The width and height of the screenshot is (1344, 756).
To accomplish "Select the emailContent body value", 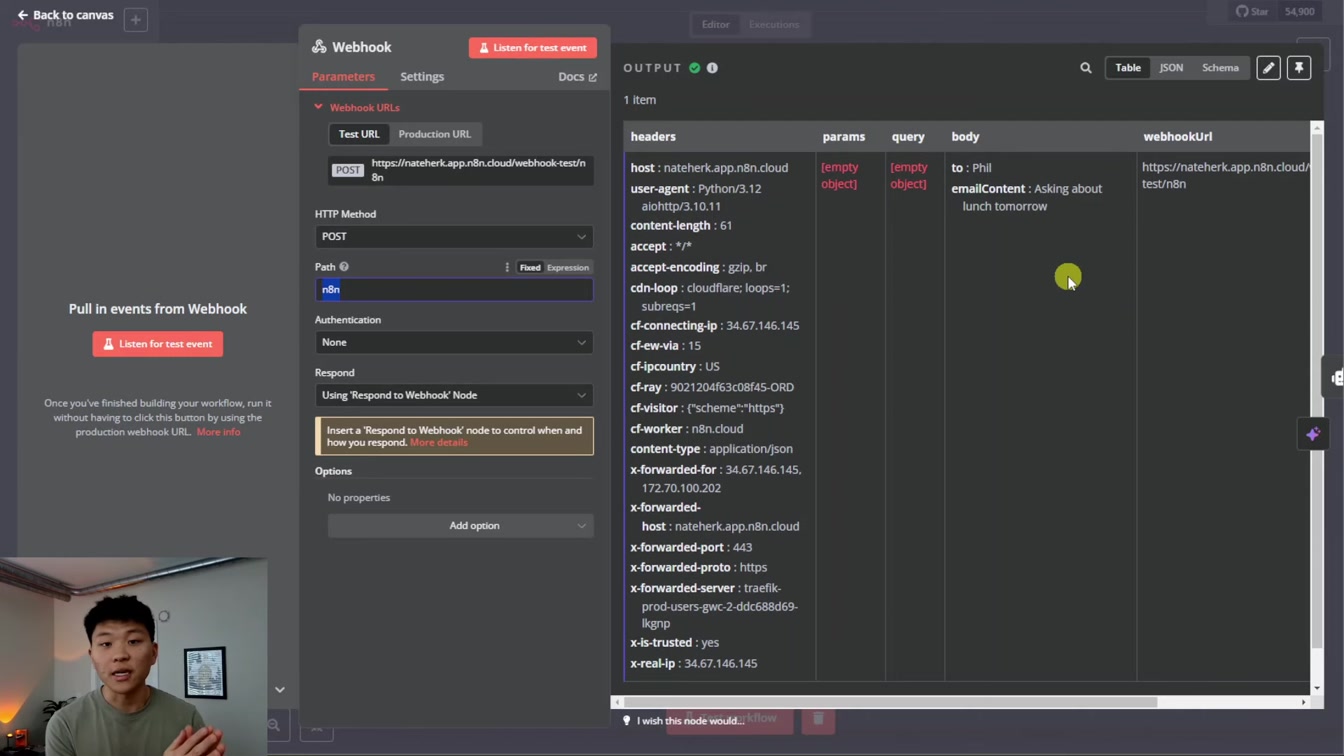I will tap(1027, 198).
